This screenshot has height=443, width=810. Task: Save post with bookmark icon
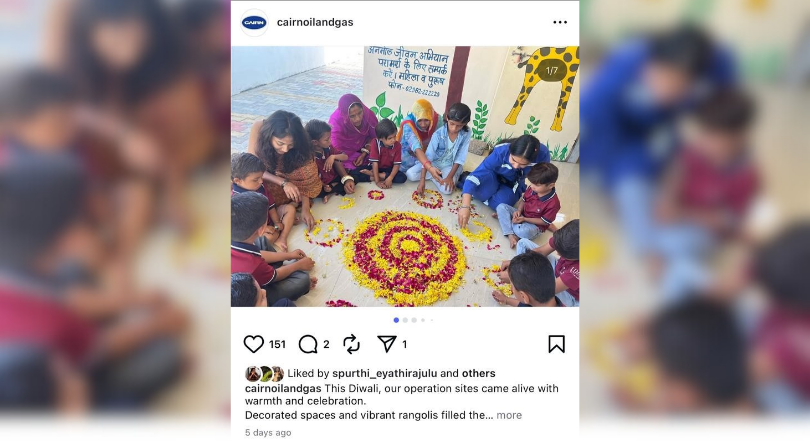coord(556,344)
